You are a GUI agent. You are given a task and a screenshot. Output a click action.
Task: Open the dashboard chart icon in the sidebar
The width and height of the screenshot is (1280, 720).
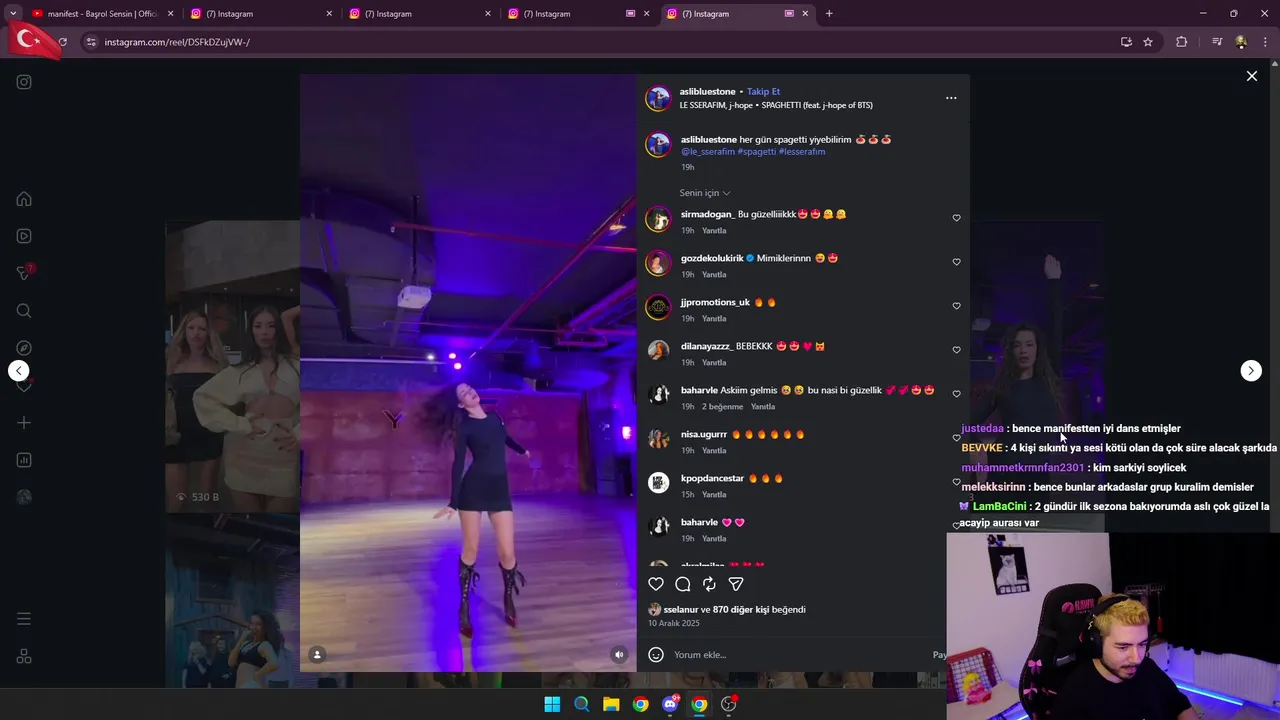(24, 460)
